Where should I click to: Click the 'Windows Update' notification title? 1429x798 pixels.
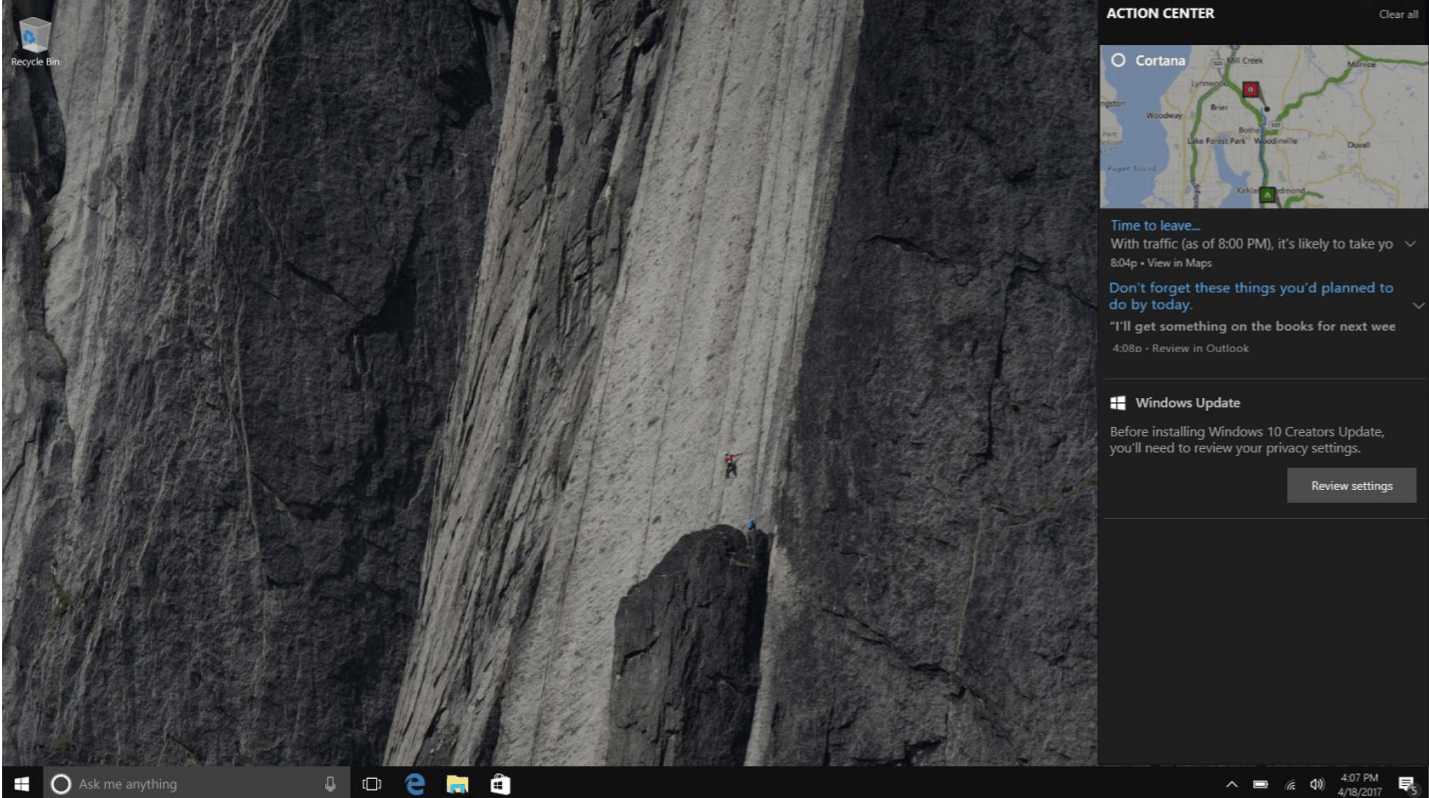[1188, 403]
